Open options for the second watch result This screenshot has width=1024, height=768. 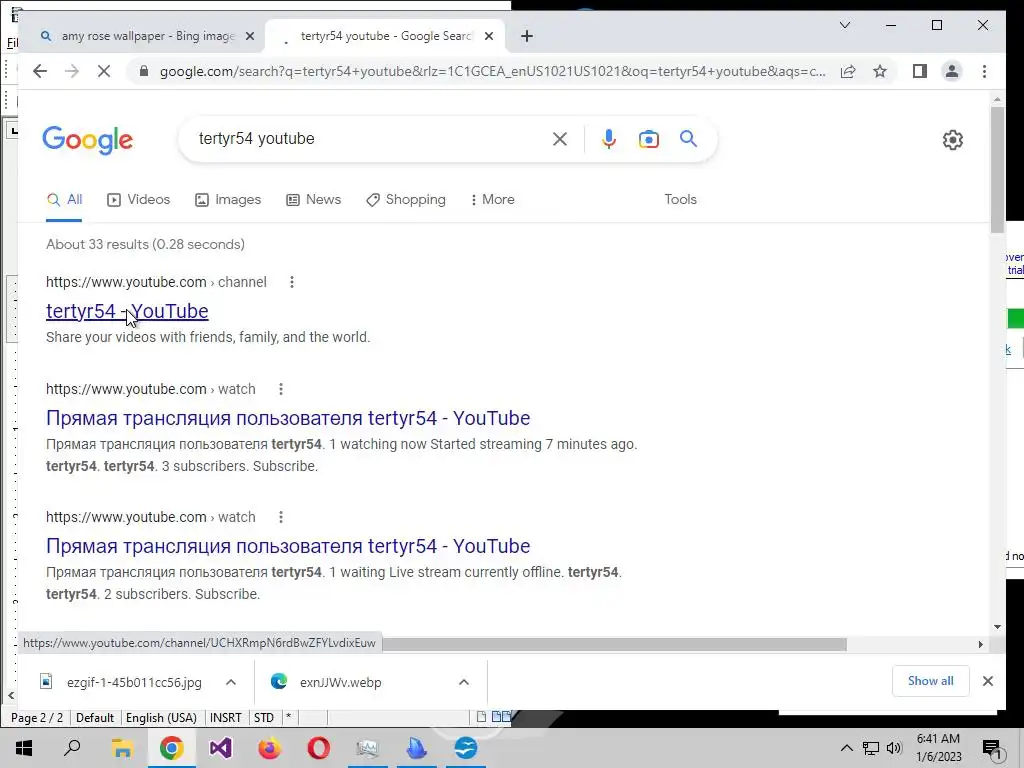pyautogui.click(x=281, y=517)
